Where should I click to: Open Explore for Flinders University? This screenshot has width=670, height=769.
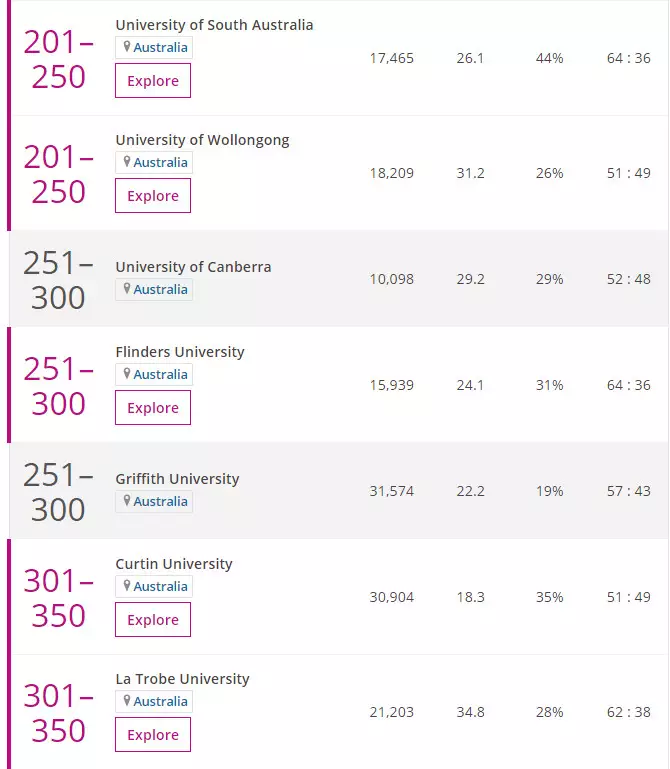[x=153, y=408]
